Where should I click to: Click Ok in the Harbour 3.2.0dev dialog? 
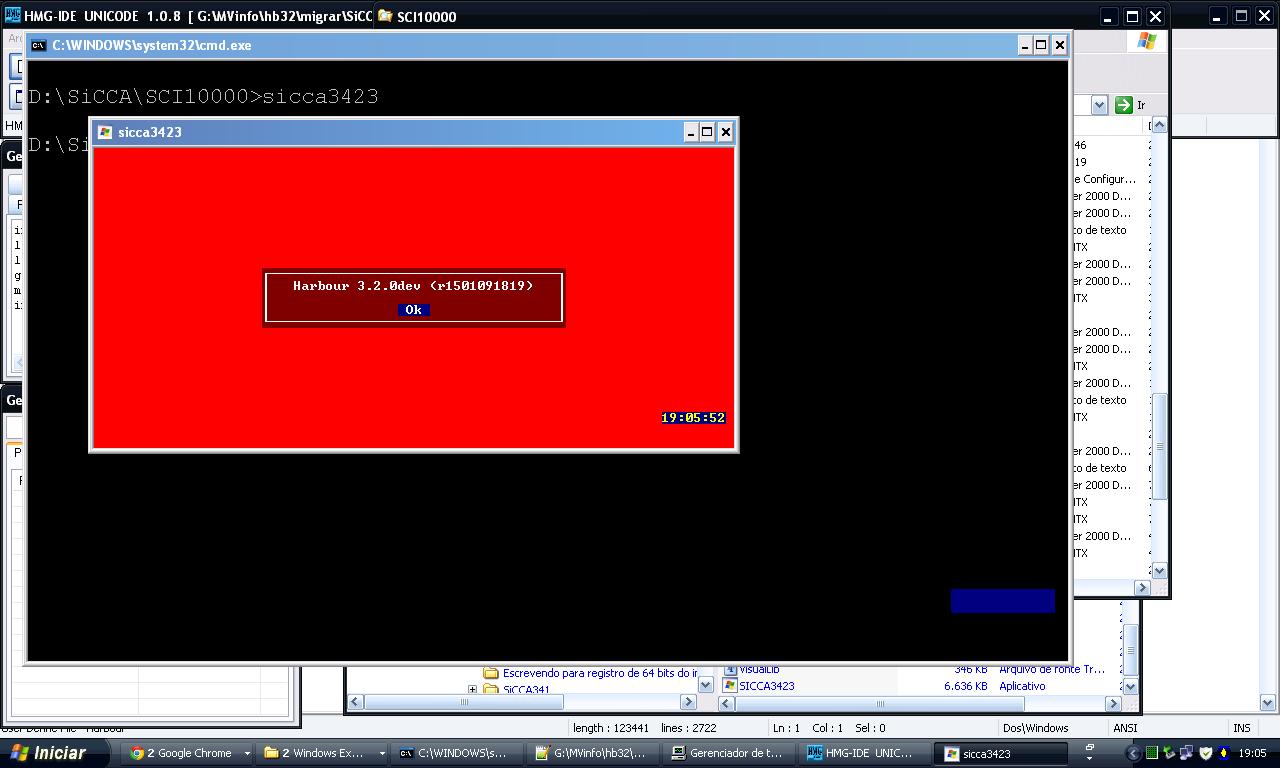413,310
